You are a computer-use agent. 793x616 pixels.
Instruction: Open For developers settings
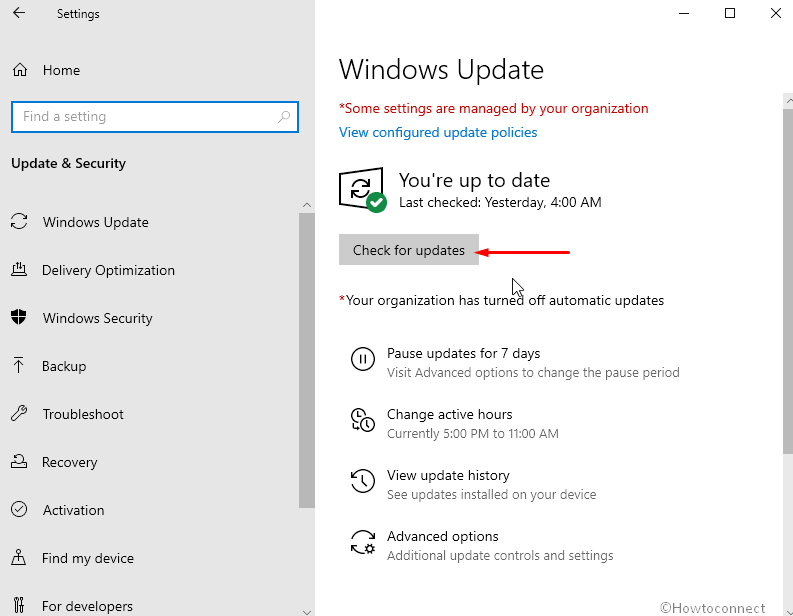[87, 606]
